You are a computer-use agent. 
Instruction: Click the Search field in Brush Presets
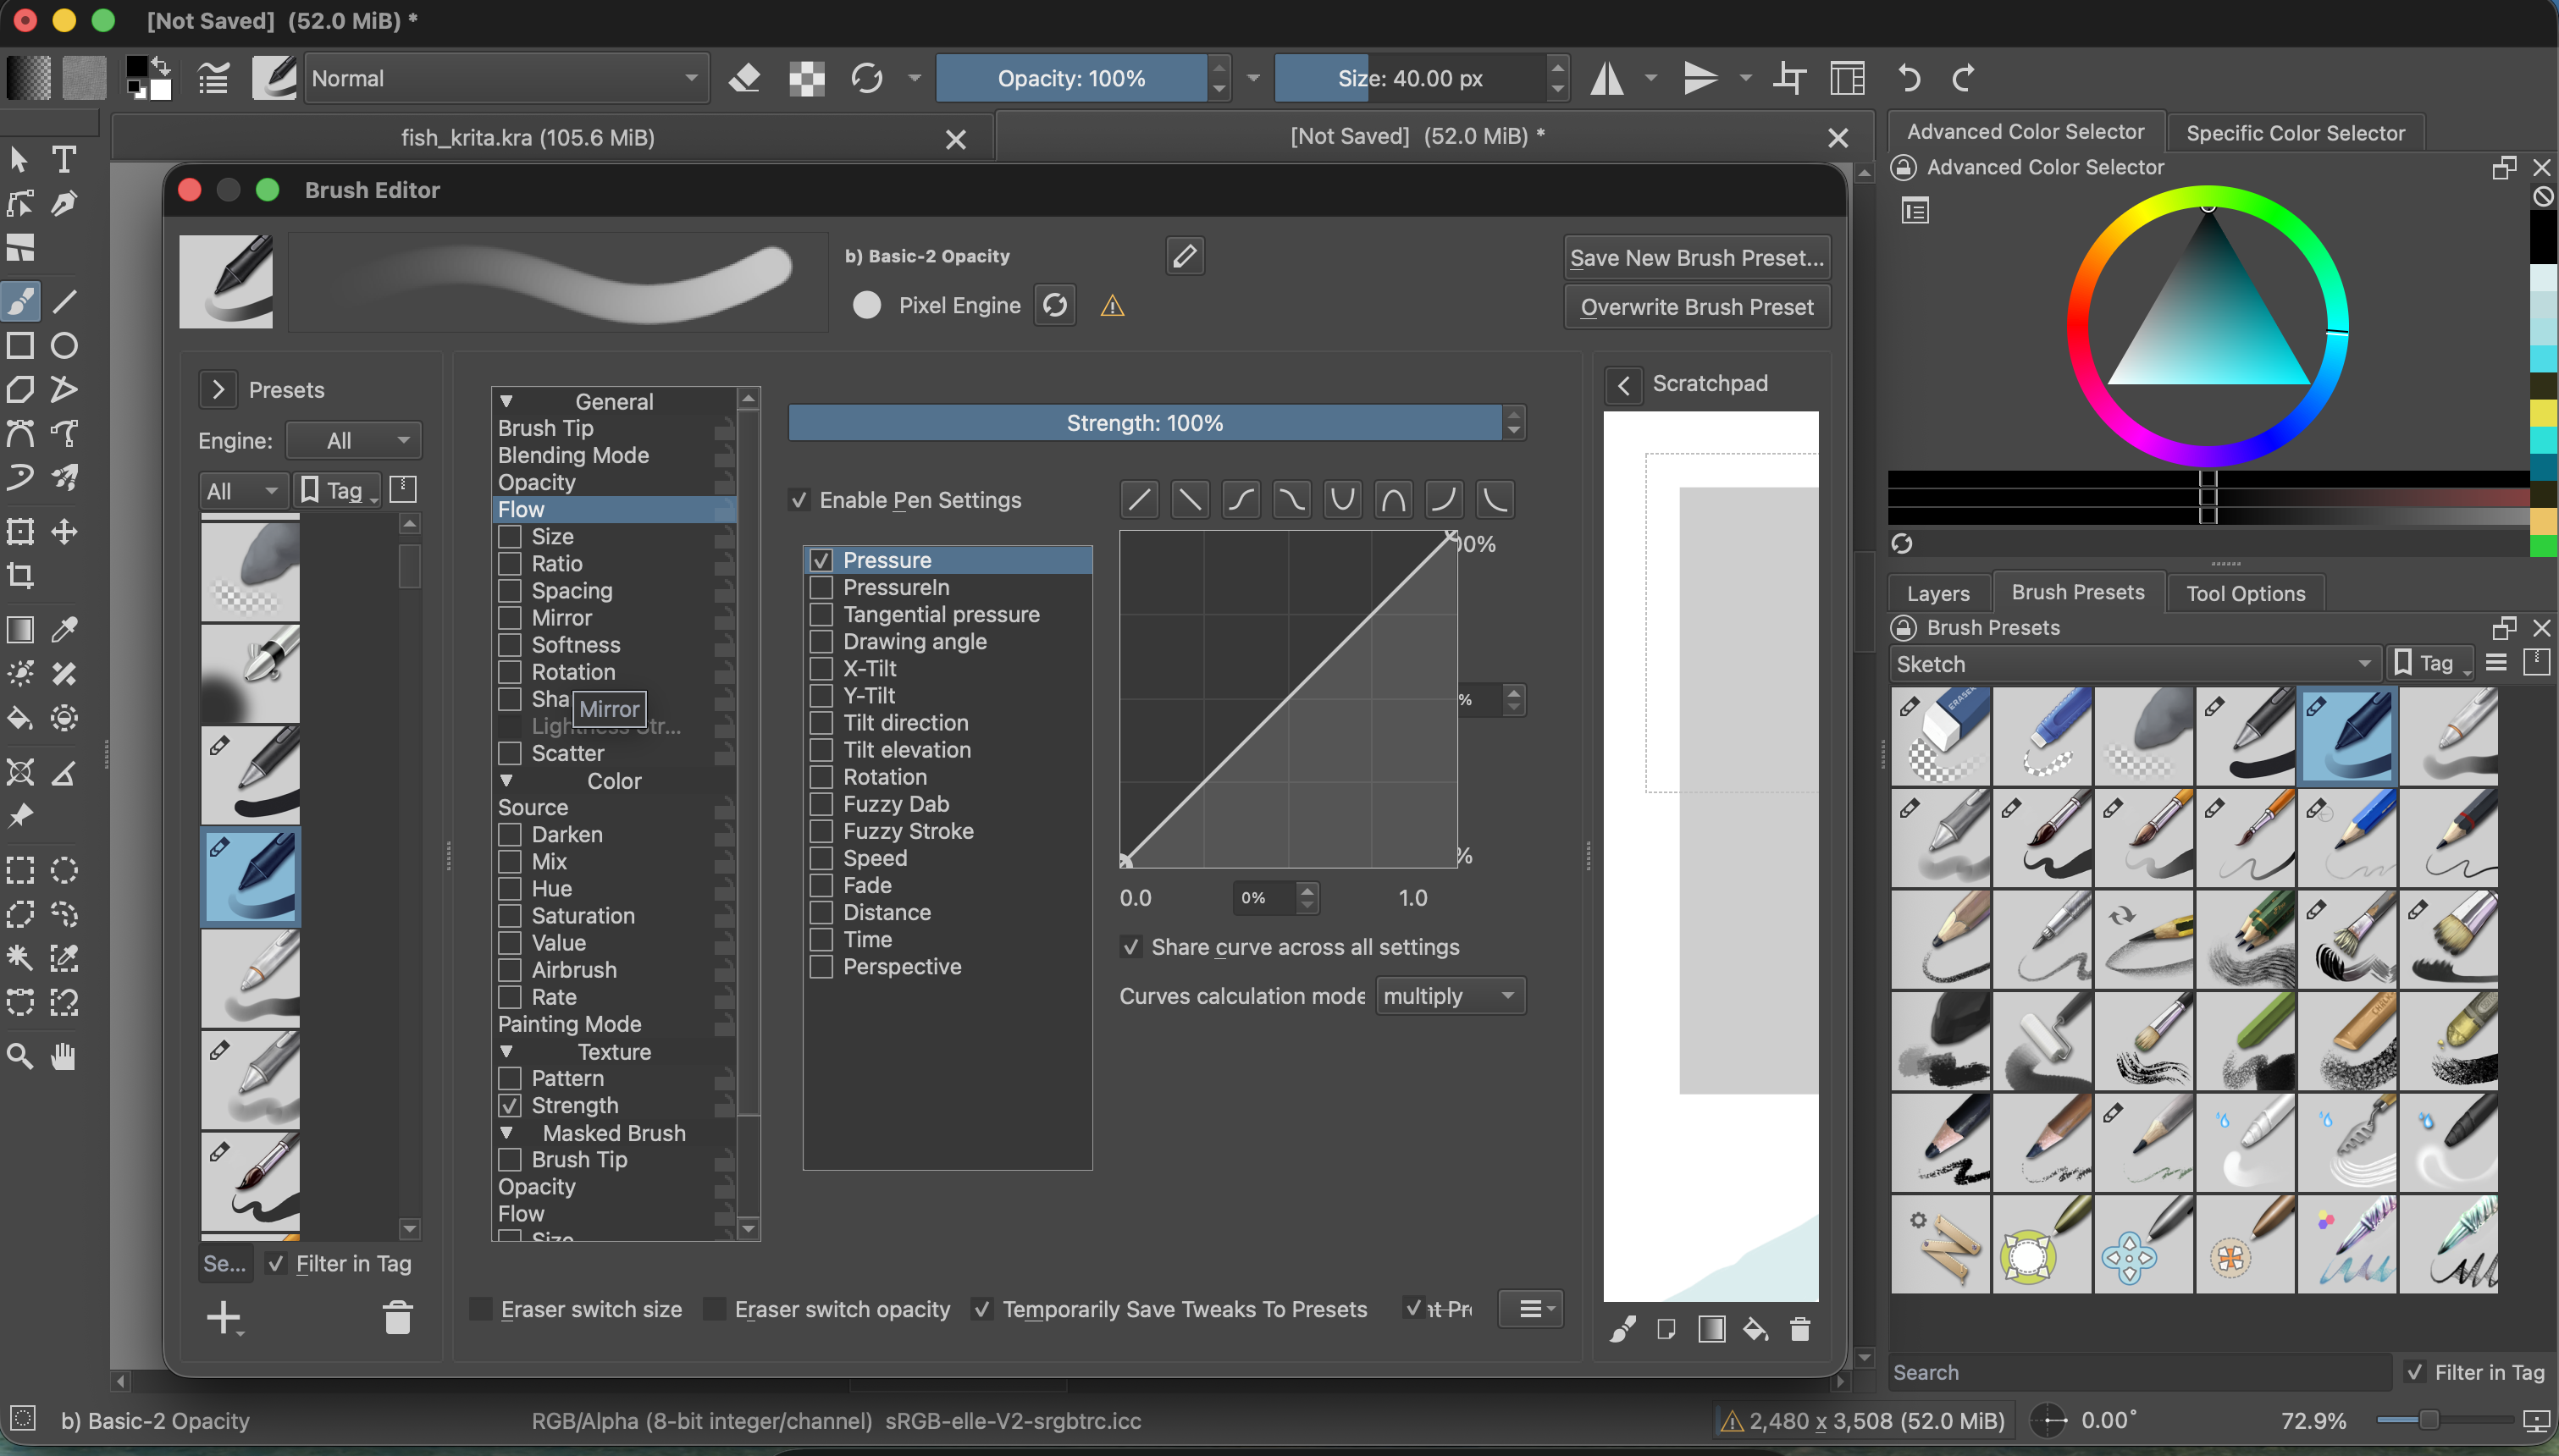(2139, 1372)
